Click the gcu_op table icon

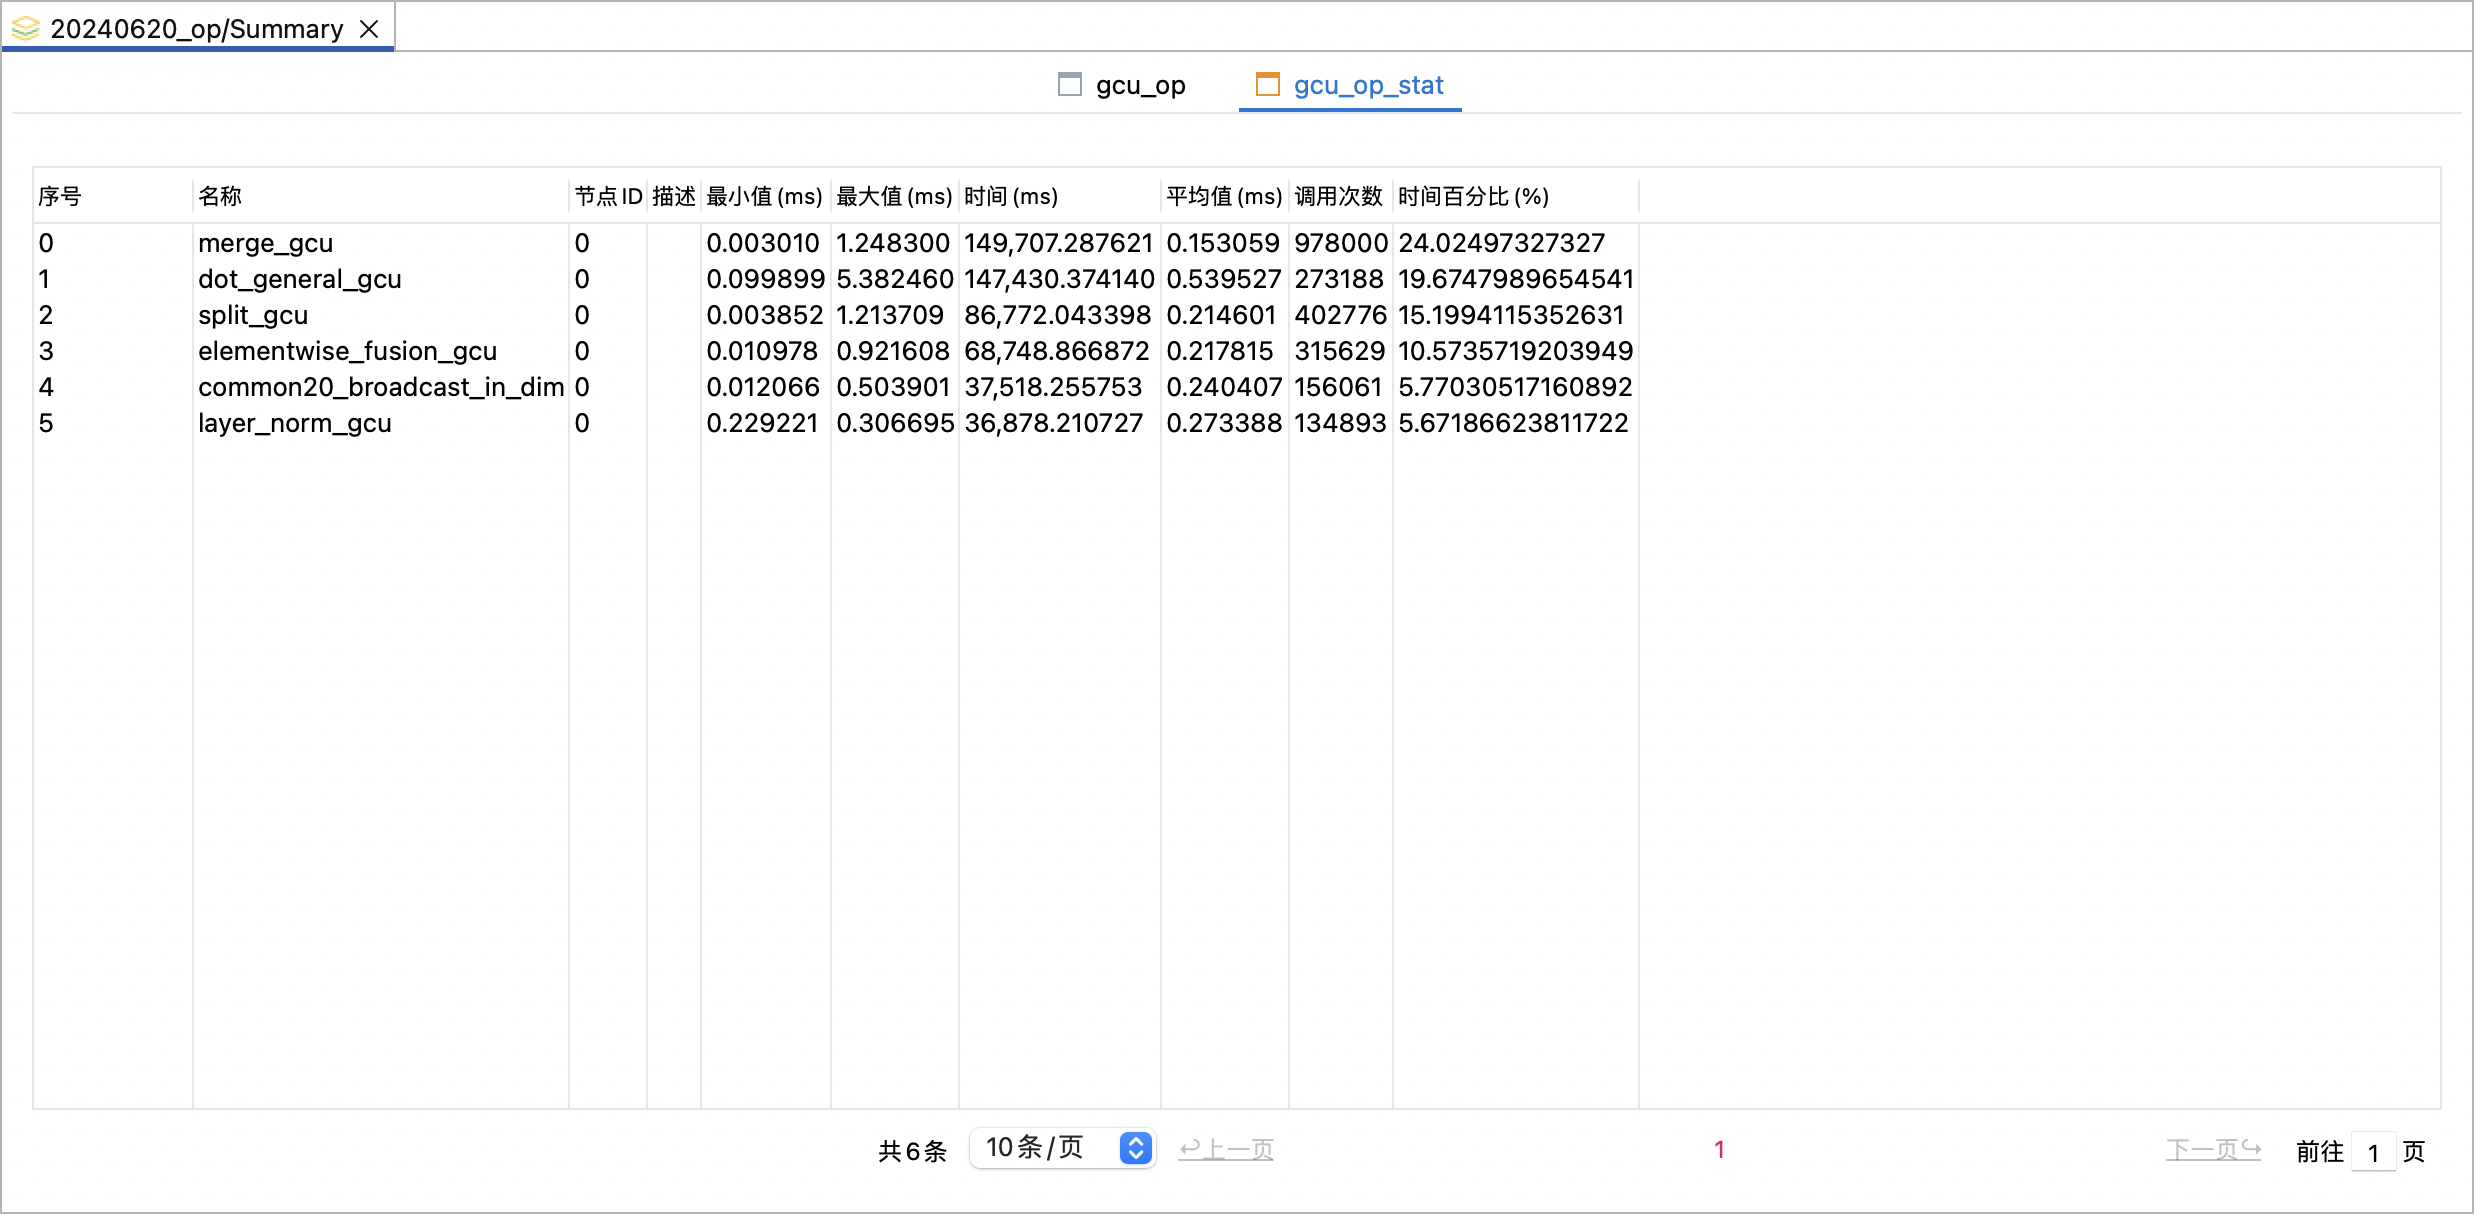coord(1070,84)
